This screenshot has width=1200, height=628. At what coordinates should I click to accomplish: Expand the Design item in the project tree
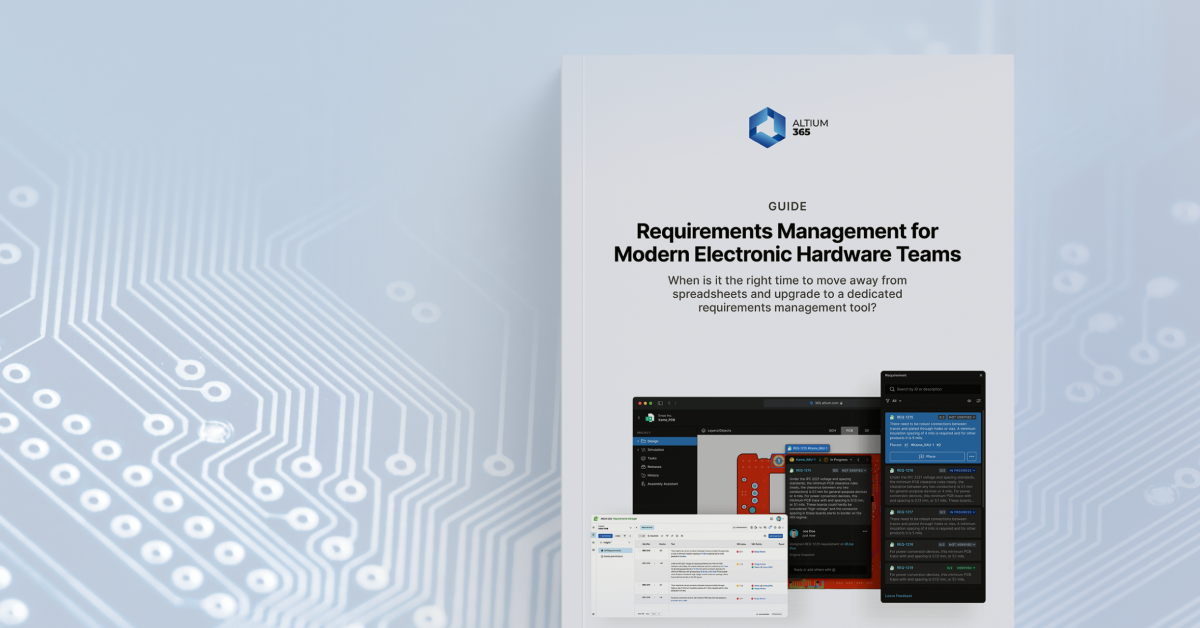(638, 441)
